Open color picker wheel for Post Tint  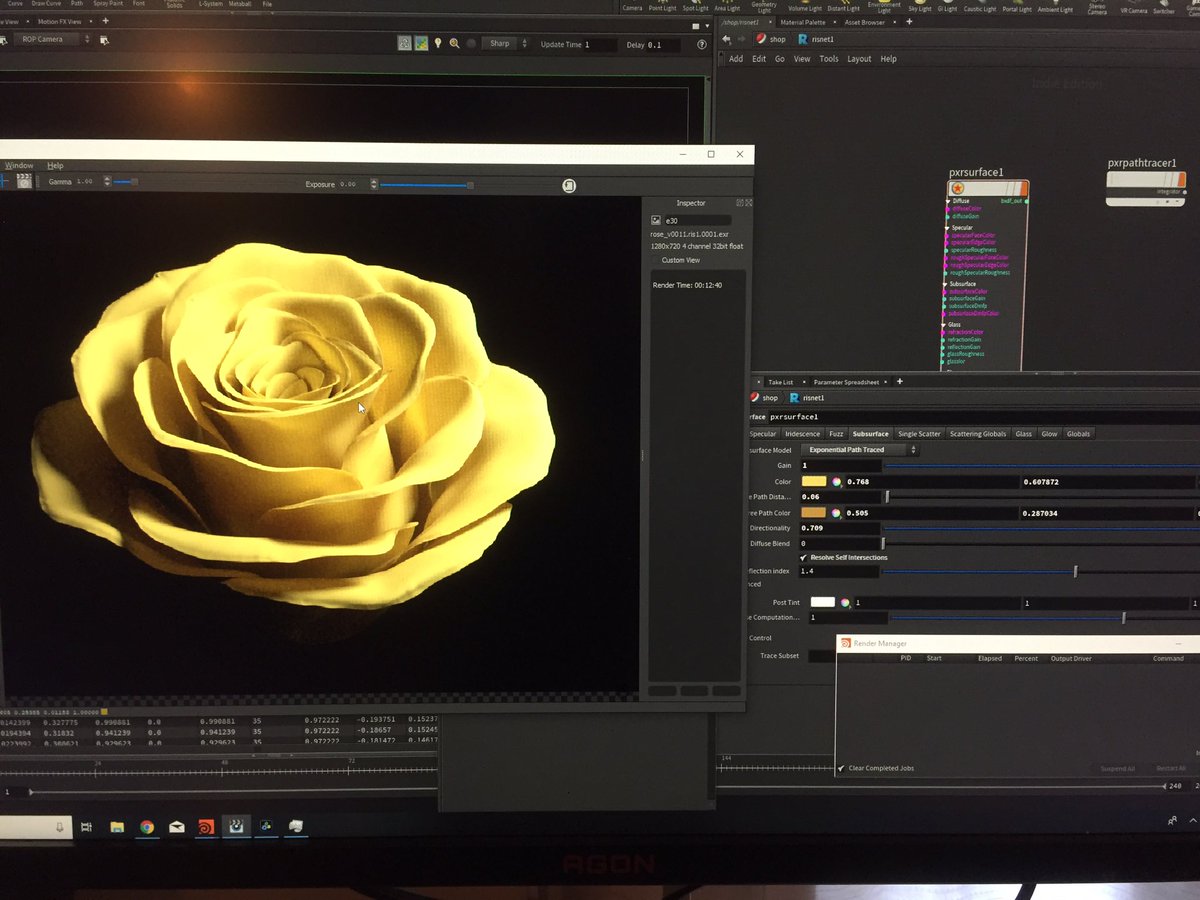845,603
